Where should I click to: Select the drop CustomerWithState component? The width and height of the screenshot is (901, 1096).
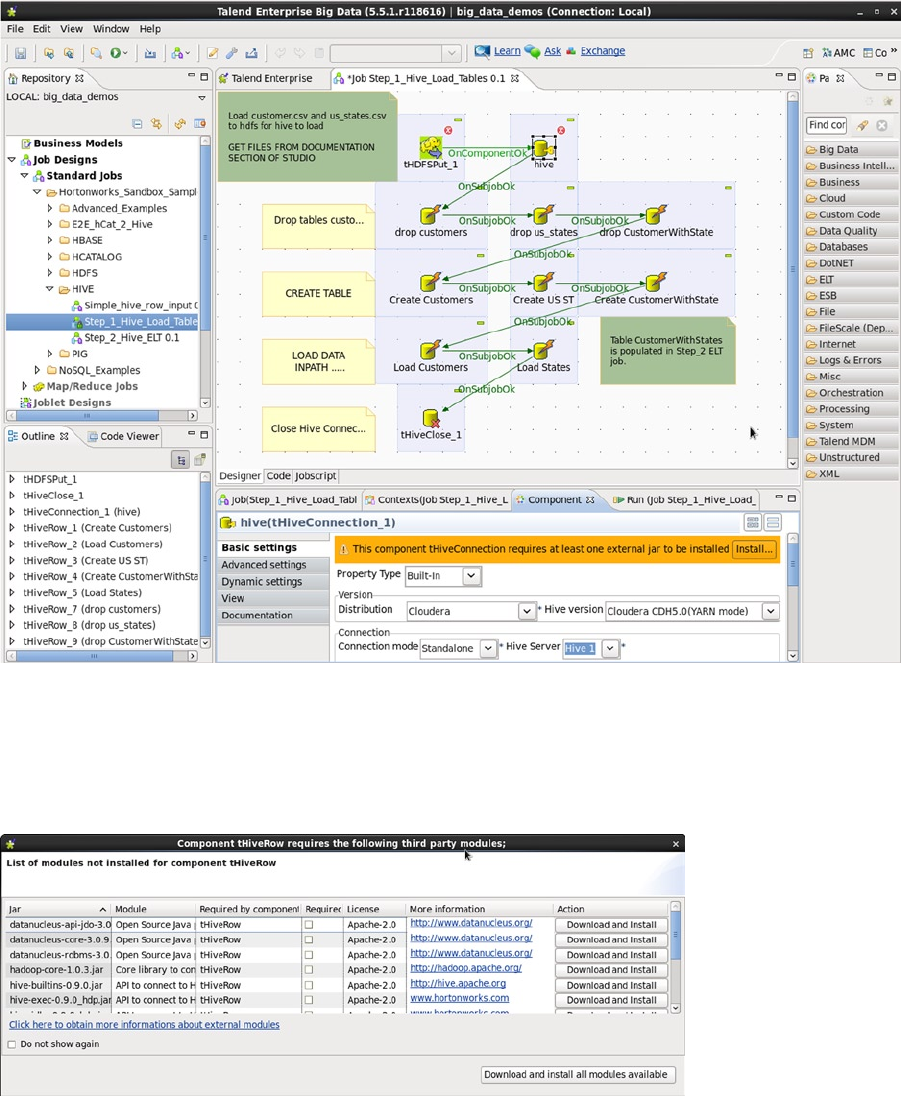tap(656, 214)
